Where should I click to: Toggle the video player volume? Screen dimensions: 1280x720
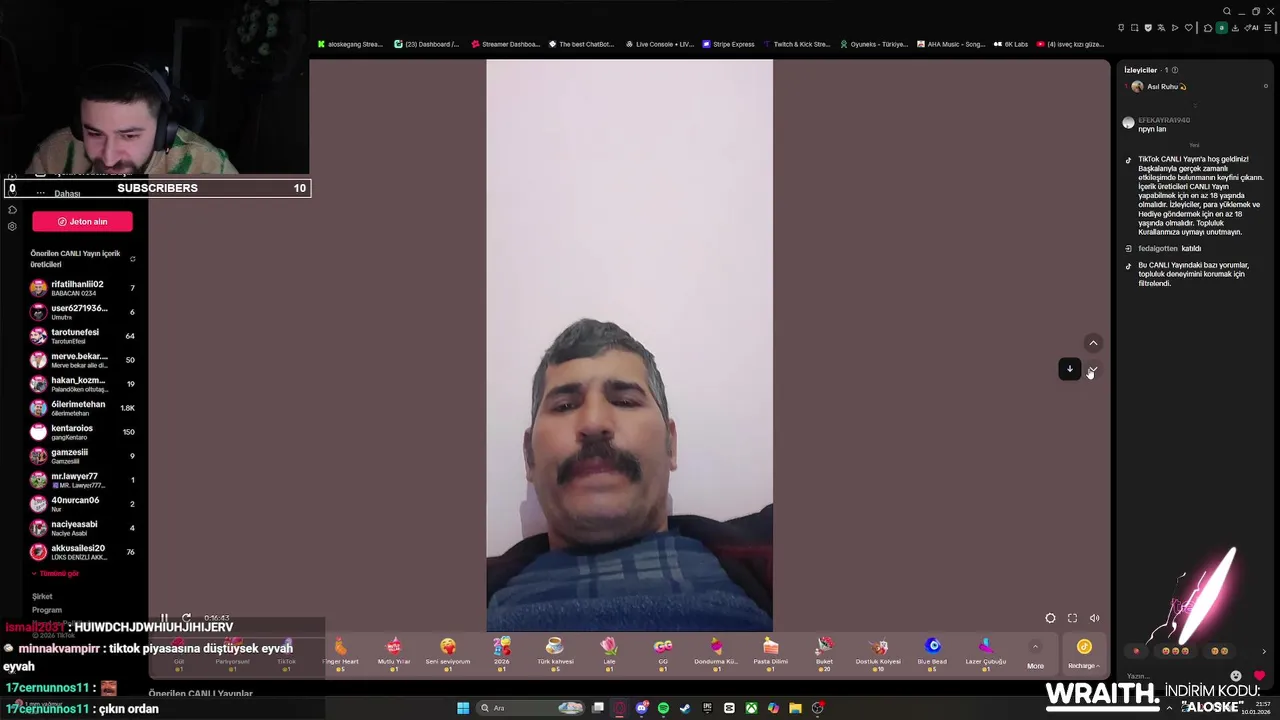coord(1094,618)
